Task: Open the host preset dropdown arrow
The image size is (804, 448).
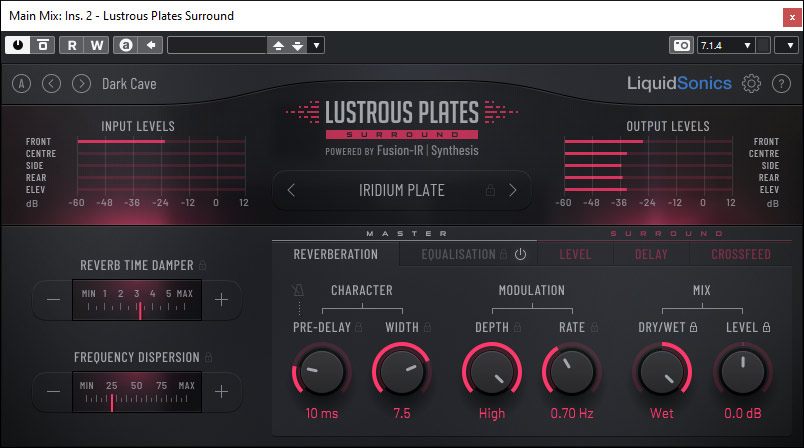Action: [317, 45]
